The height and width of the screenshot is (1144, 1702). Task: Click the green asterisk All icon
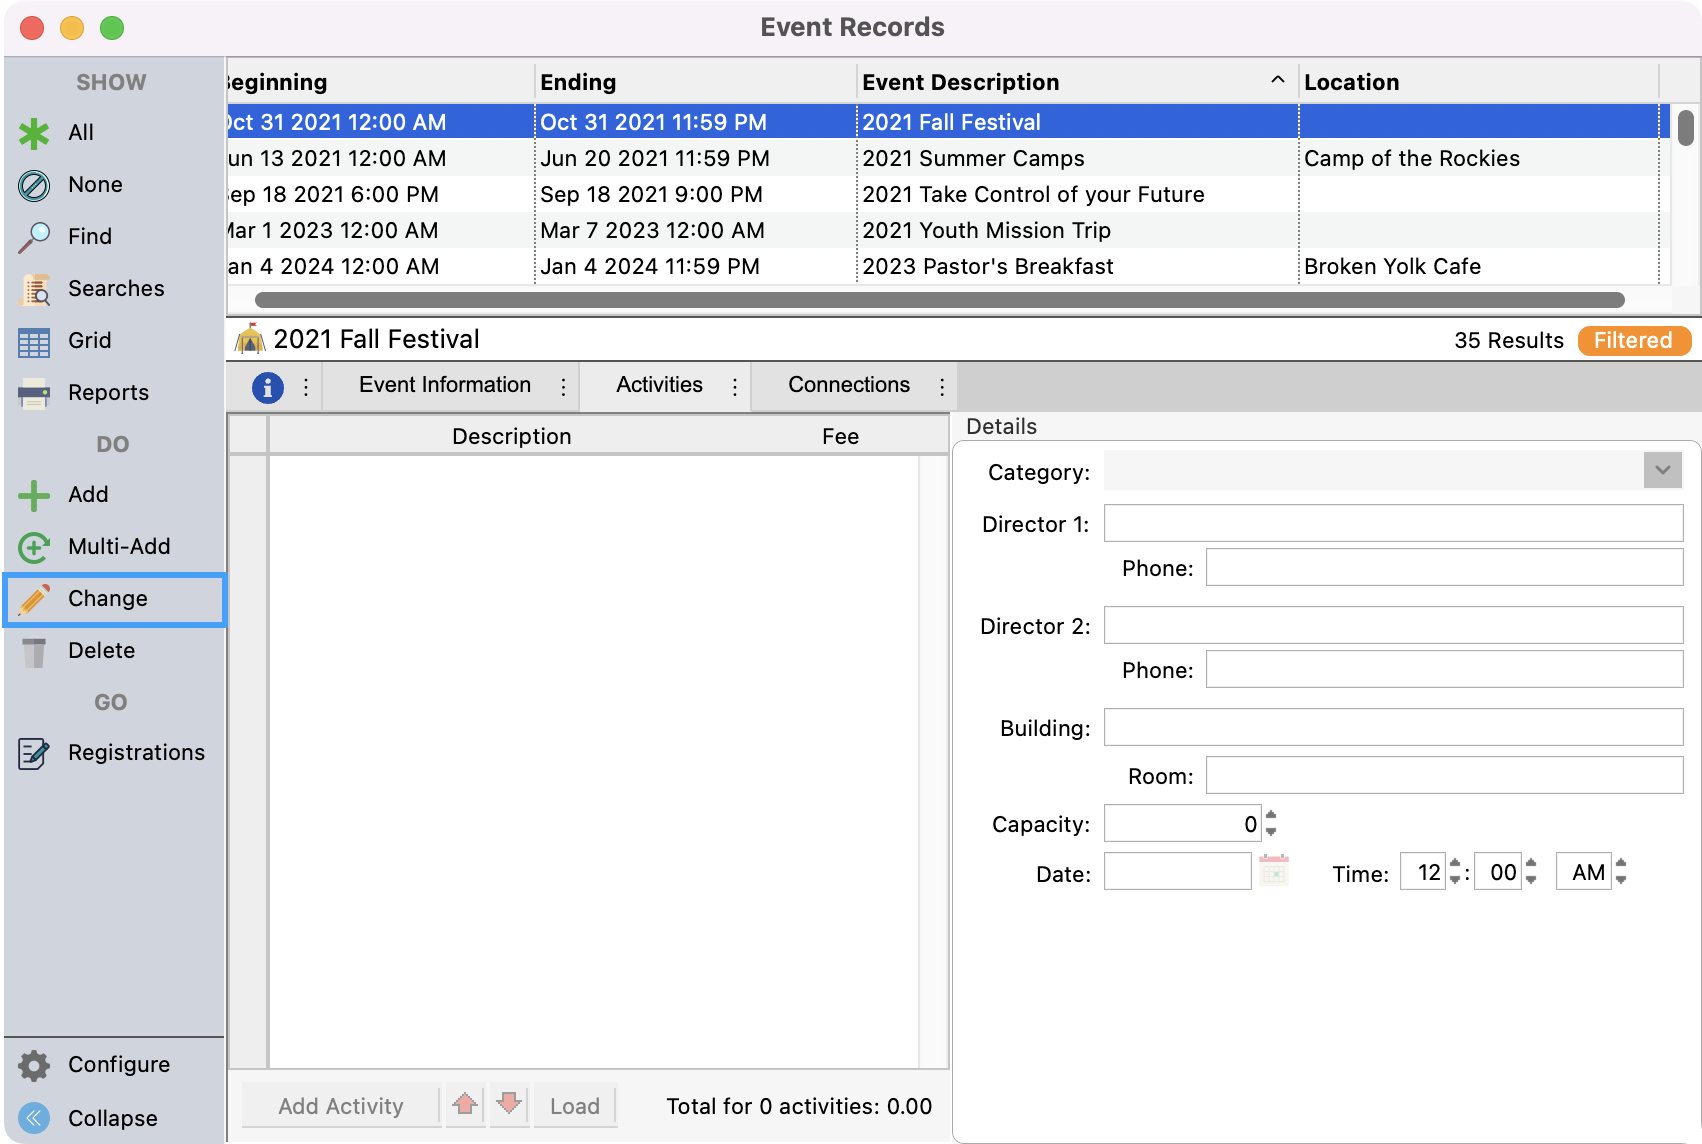(x=34, y=133)
